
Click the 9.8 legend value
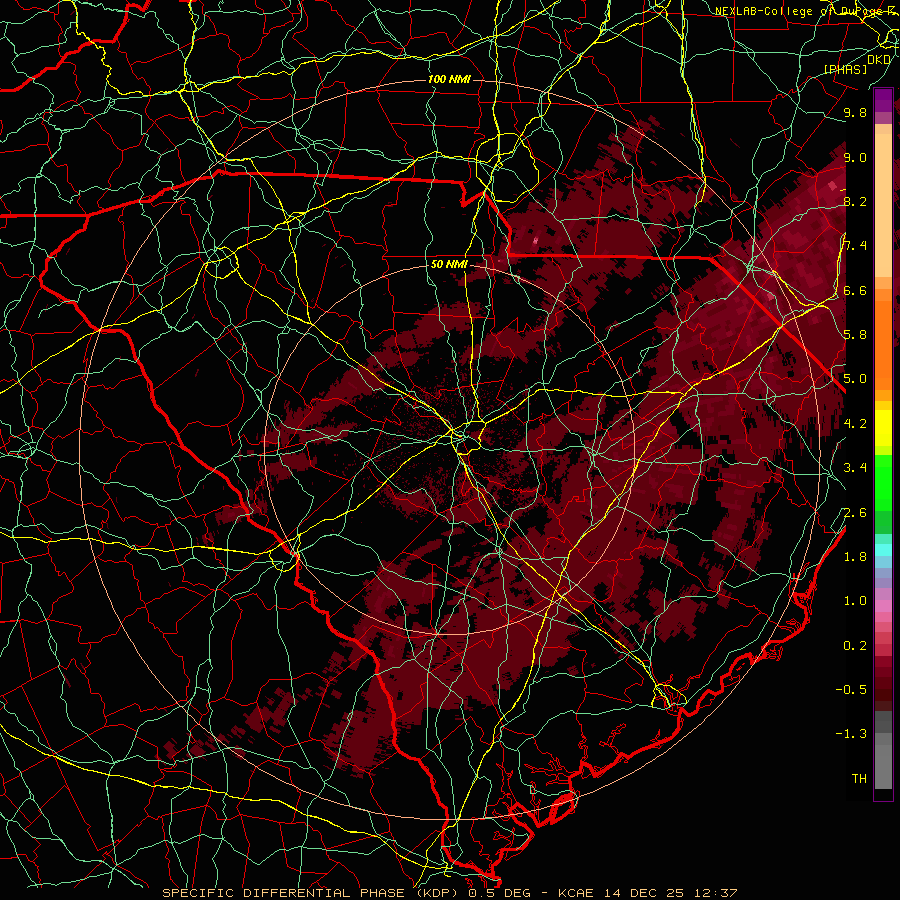855,113
